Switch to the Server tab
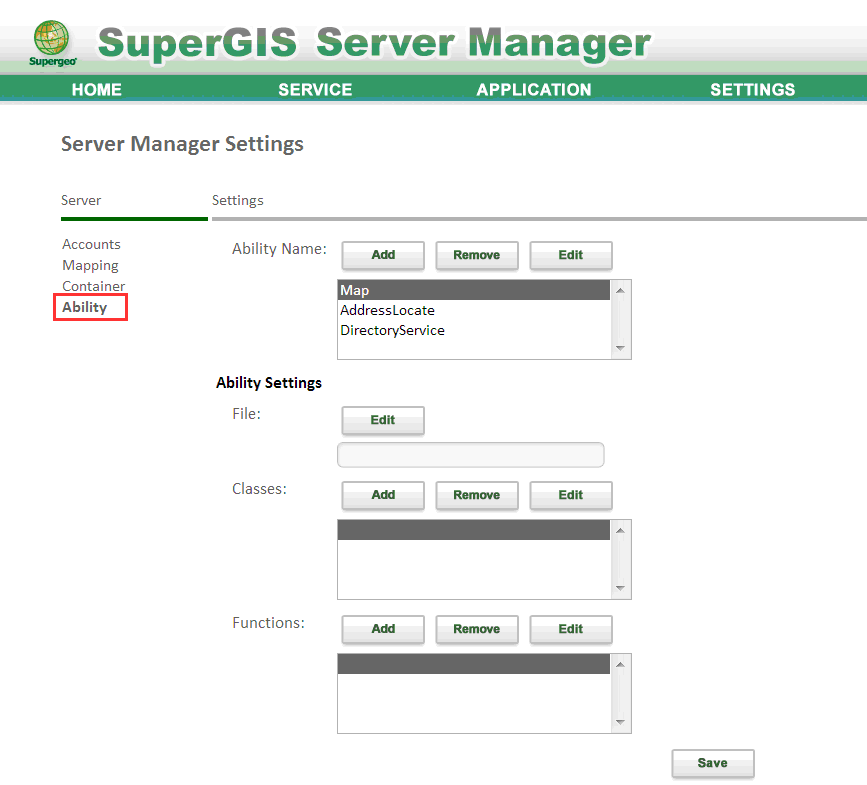 click(81, 200)
